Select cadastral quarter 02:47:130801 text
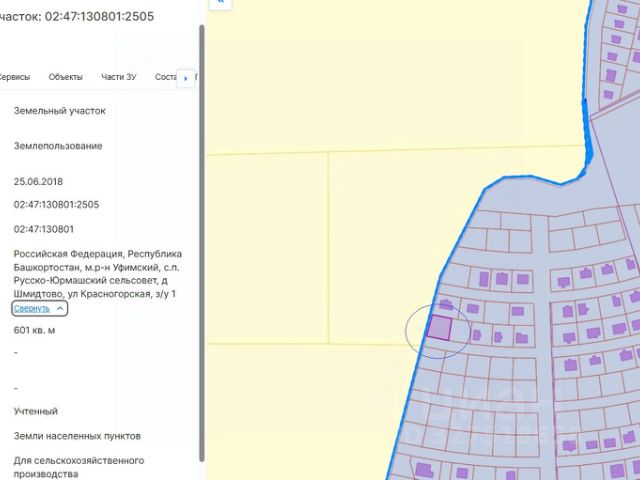The image size is (640, 480). (x=44, y=229)
